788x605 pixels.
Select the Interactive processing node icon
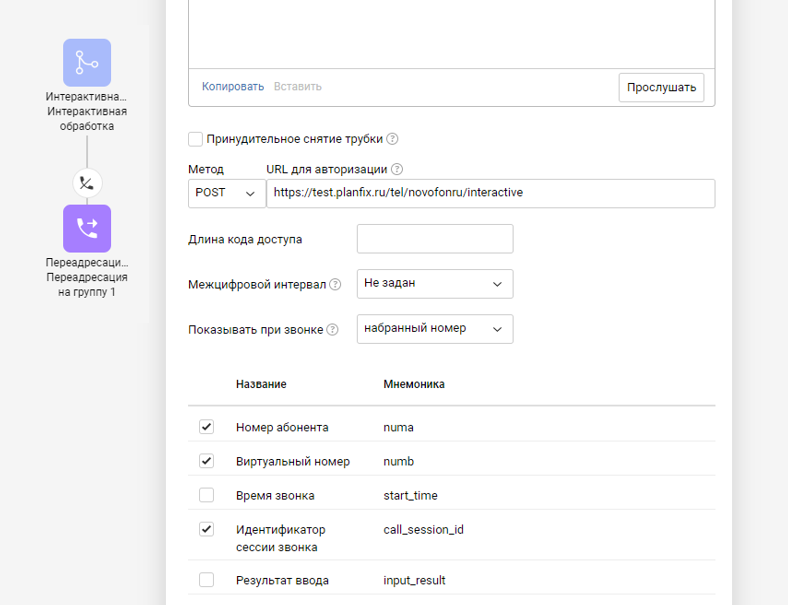point(87,63)
